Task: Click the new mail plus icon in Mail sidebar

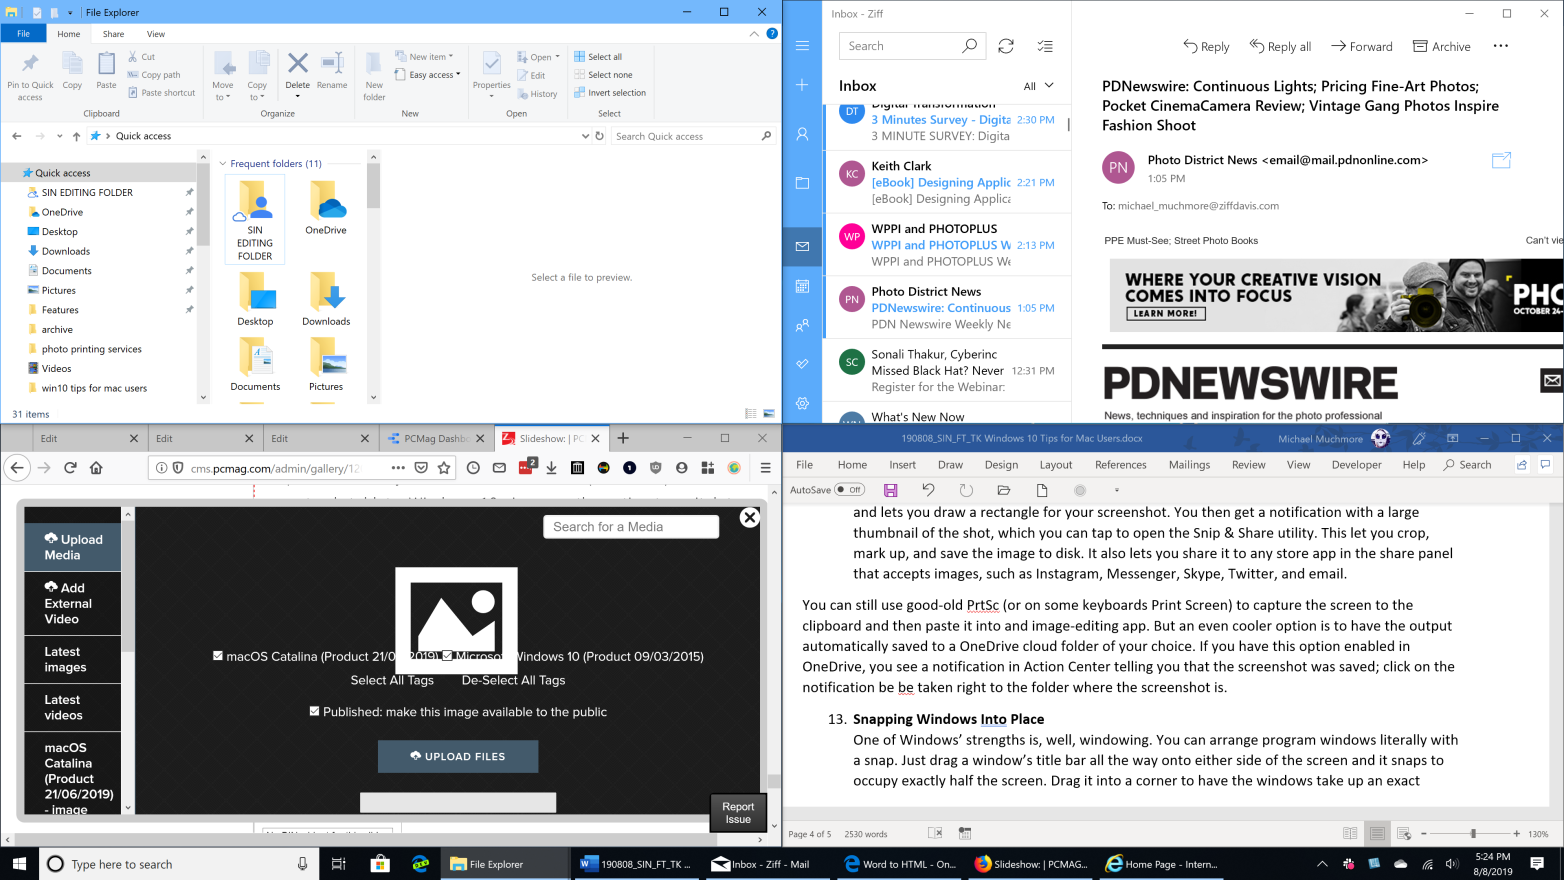Action: click(x=802, y=85)
